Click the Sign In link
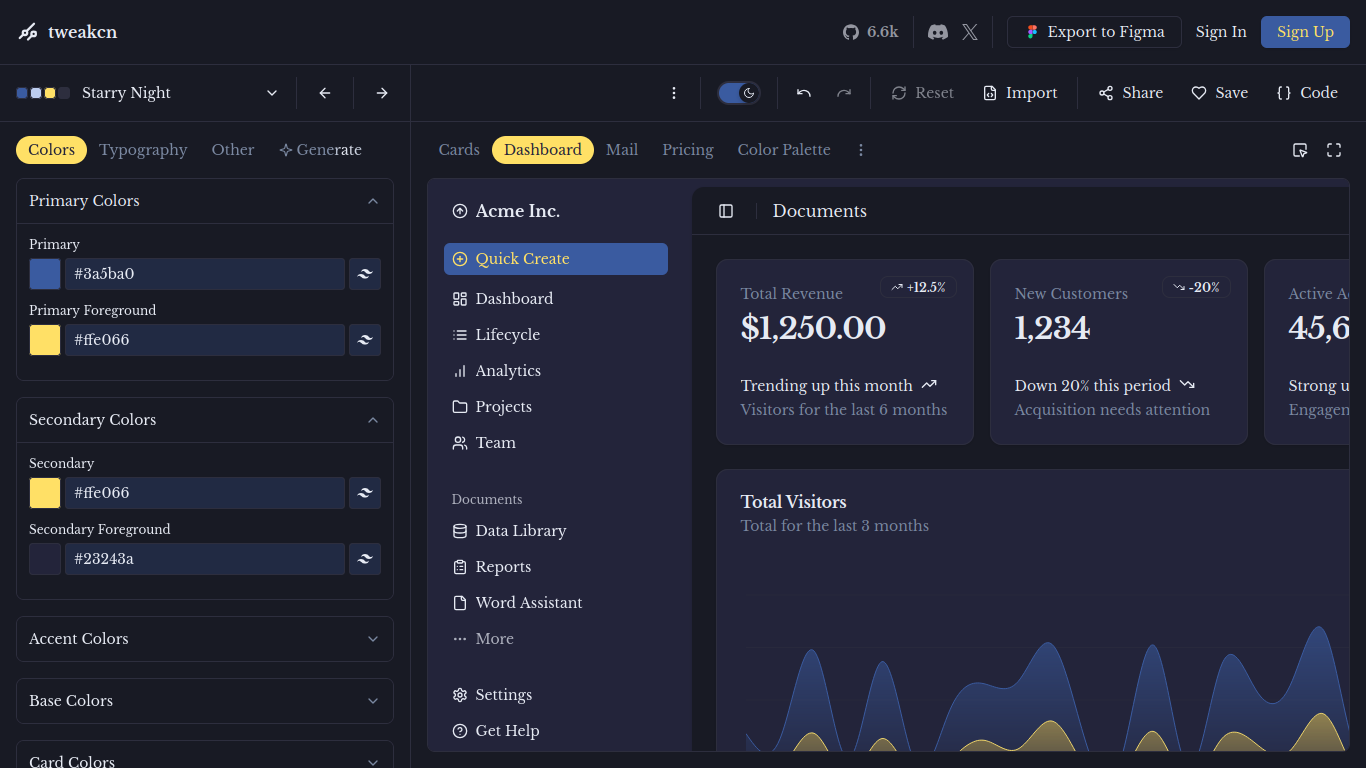Screen dimensions: 1366x768 pos(1221,32)
